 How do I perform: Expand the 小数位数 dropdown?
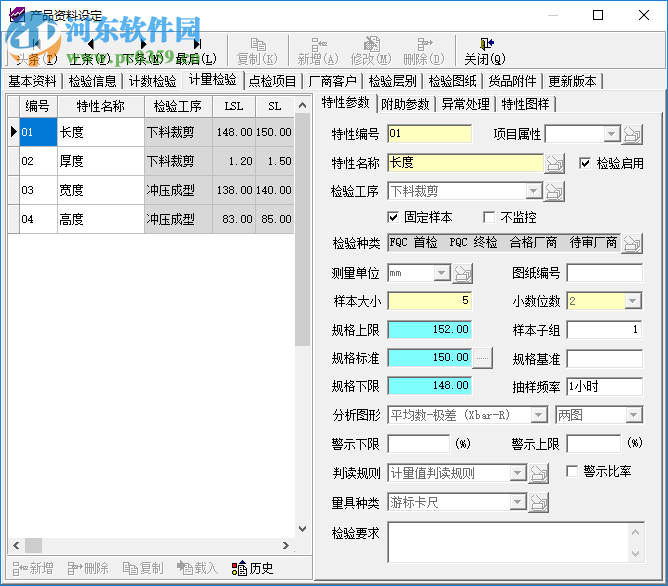(x=633, y=301)
